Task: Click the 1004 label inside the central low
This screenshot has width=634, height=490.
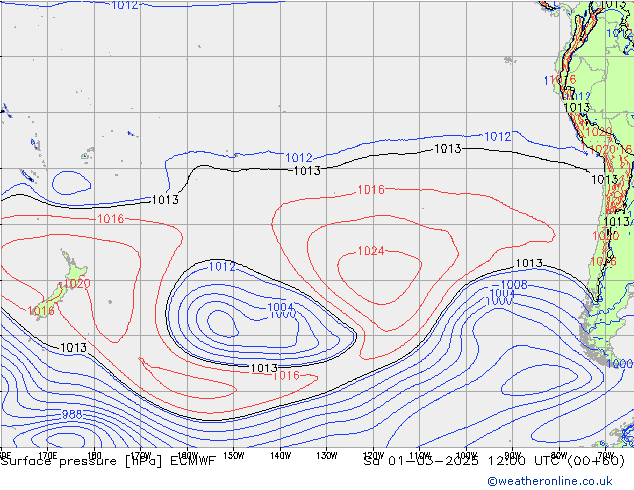Action: tap(280, 307)
